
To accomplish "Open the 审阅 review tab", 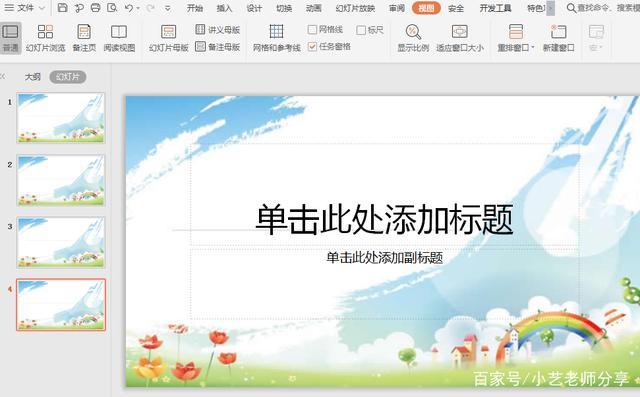I will (x=397, y=8).
